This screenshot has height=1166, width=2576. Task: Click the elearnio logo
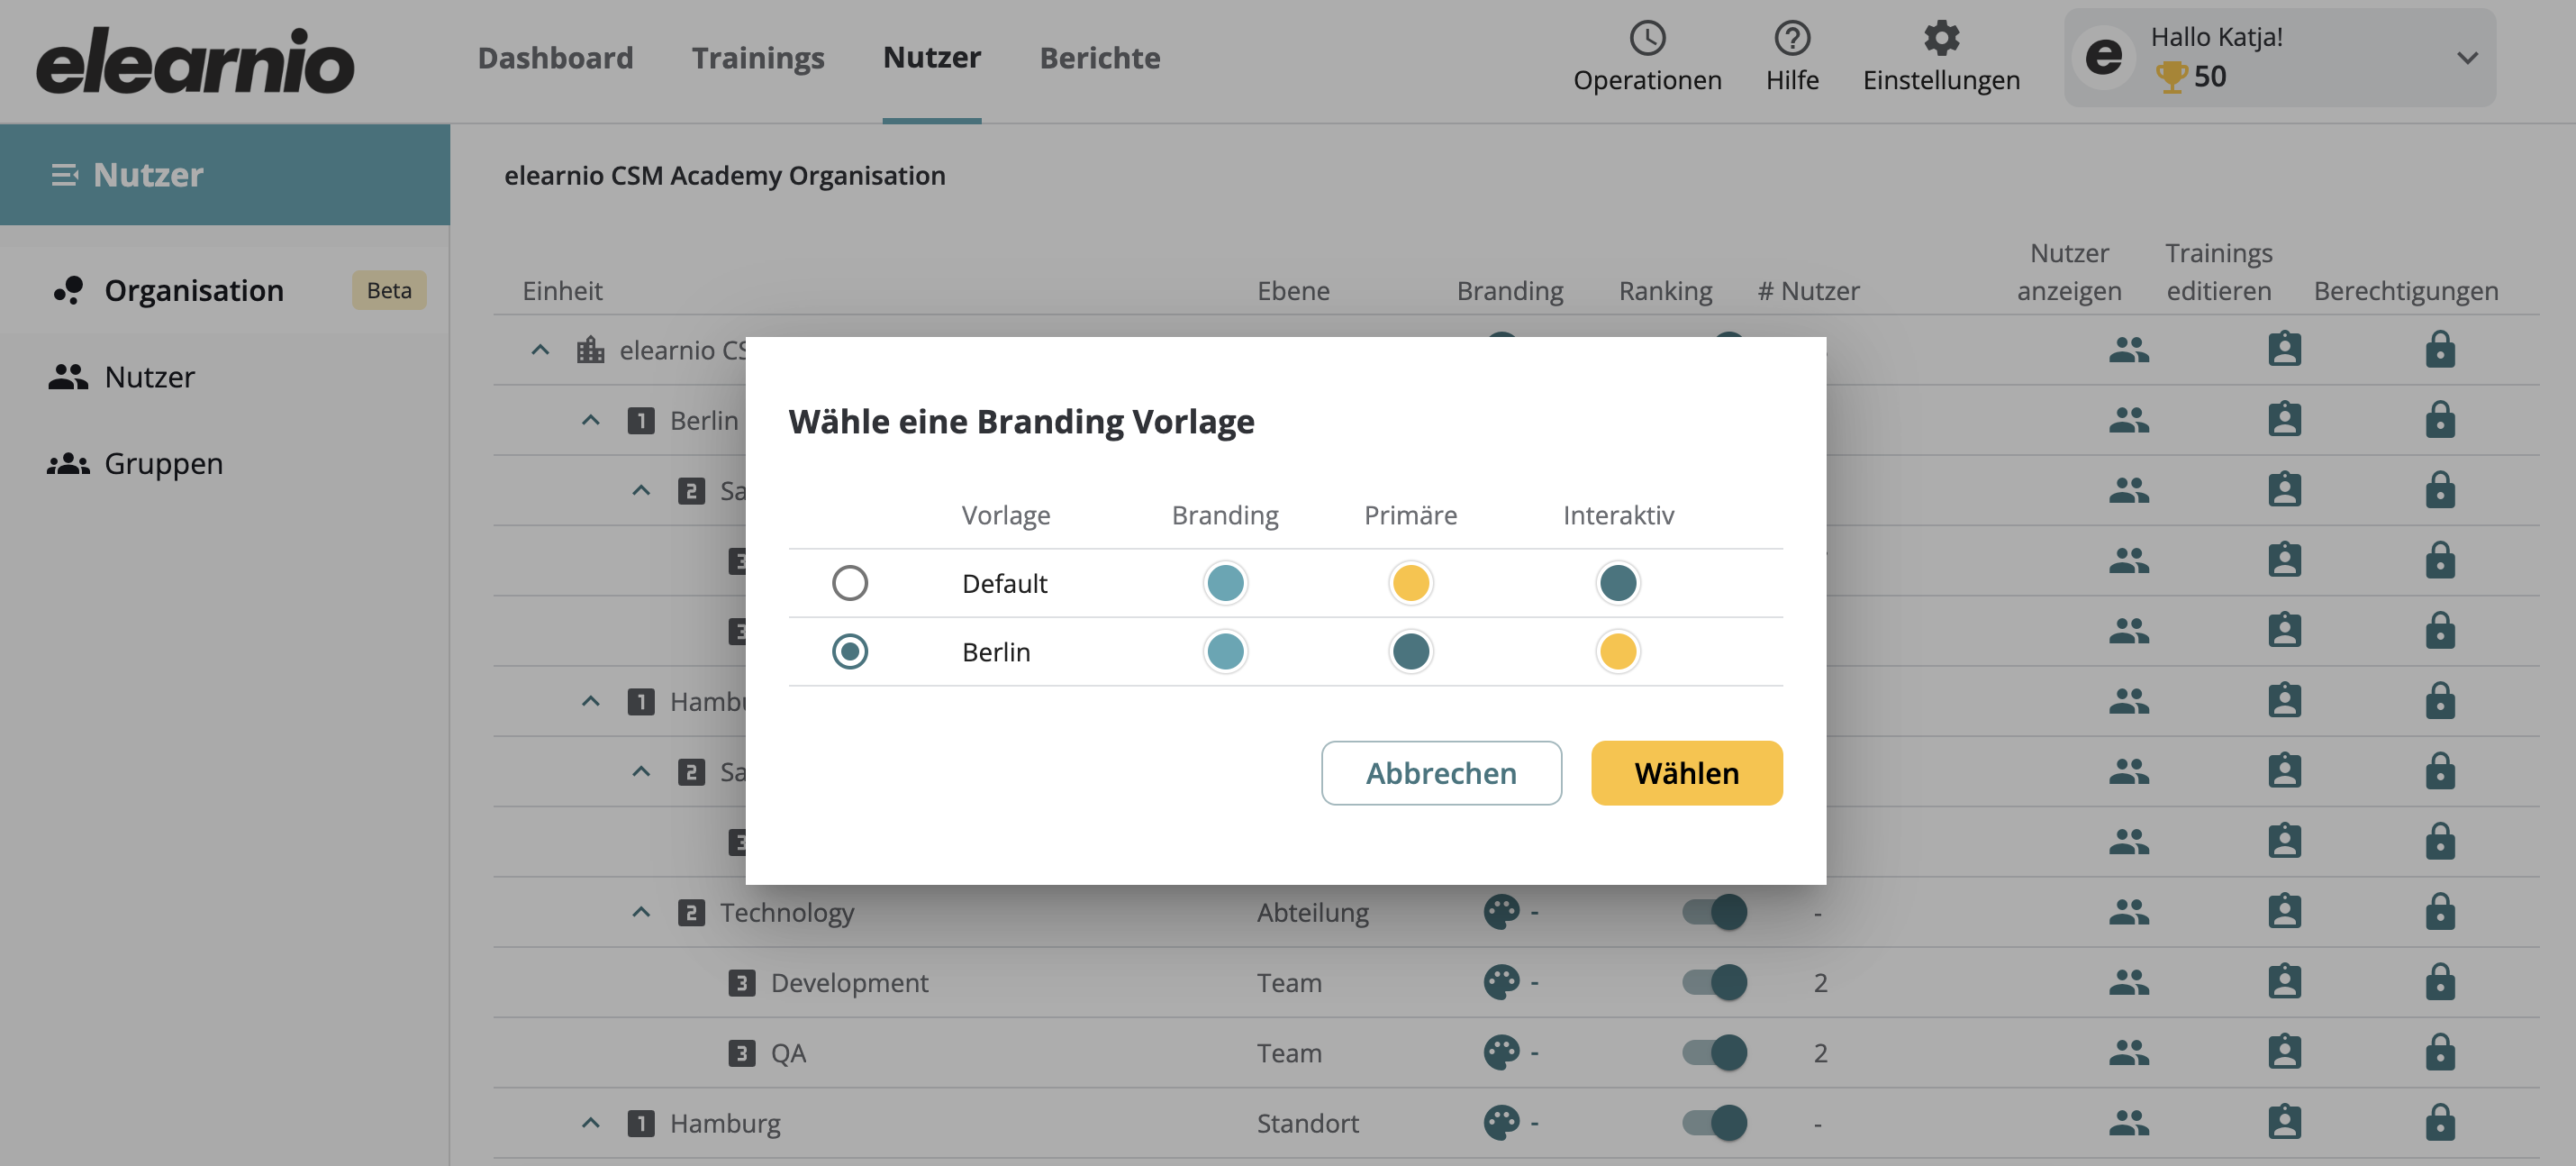195,60
